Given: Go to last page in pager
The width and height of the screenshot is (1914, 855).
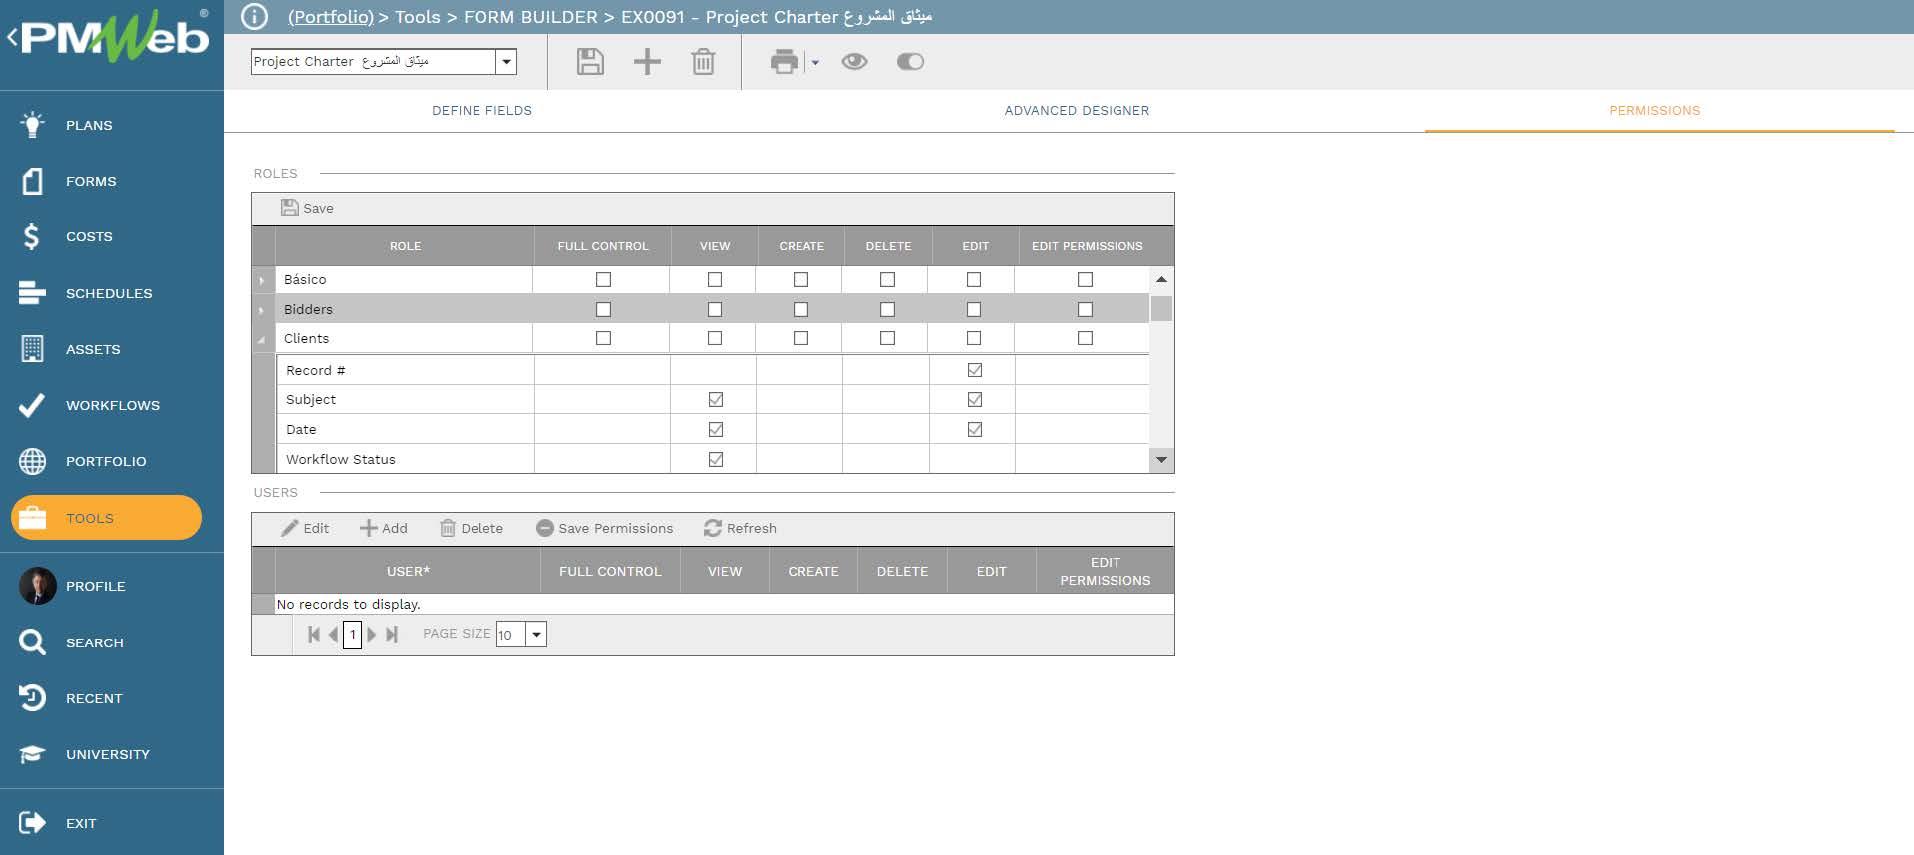Looking at the screenshot, I should click(392, 634).
